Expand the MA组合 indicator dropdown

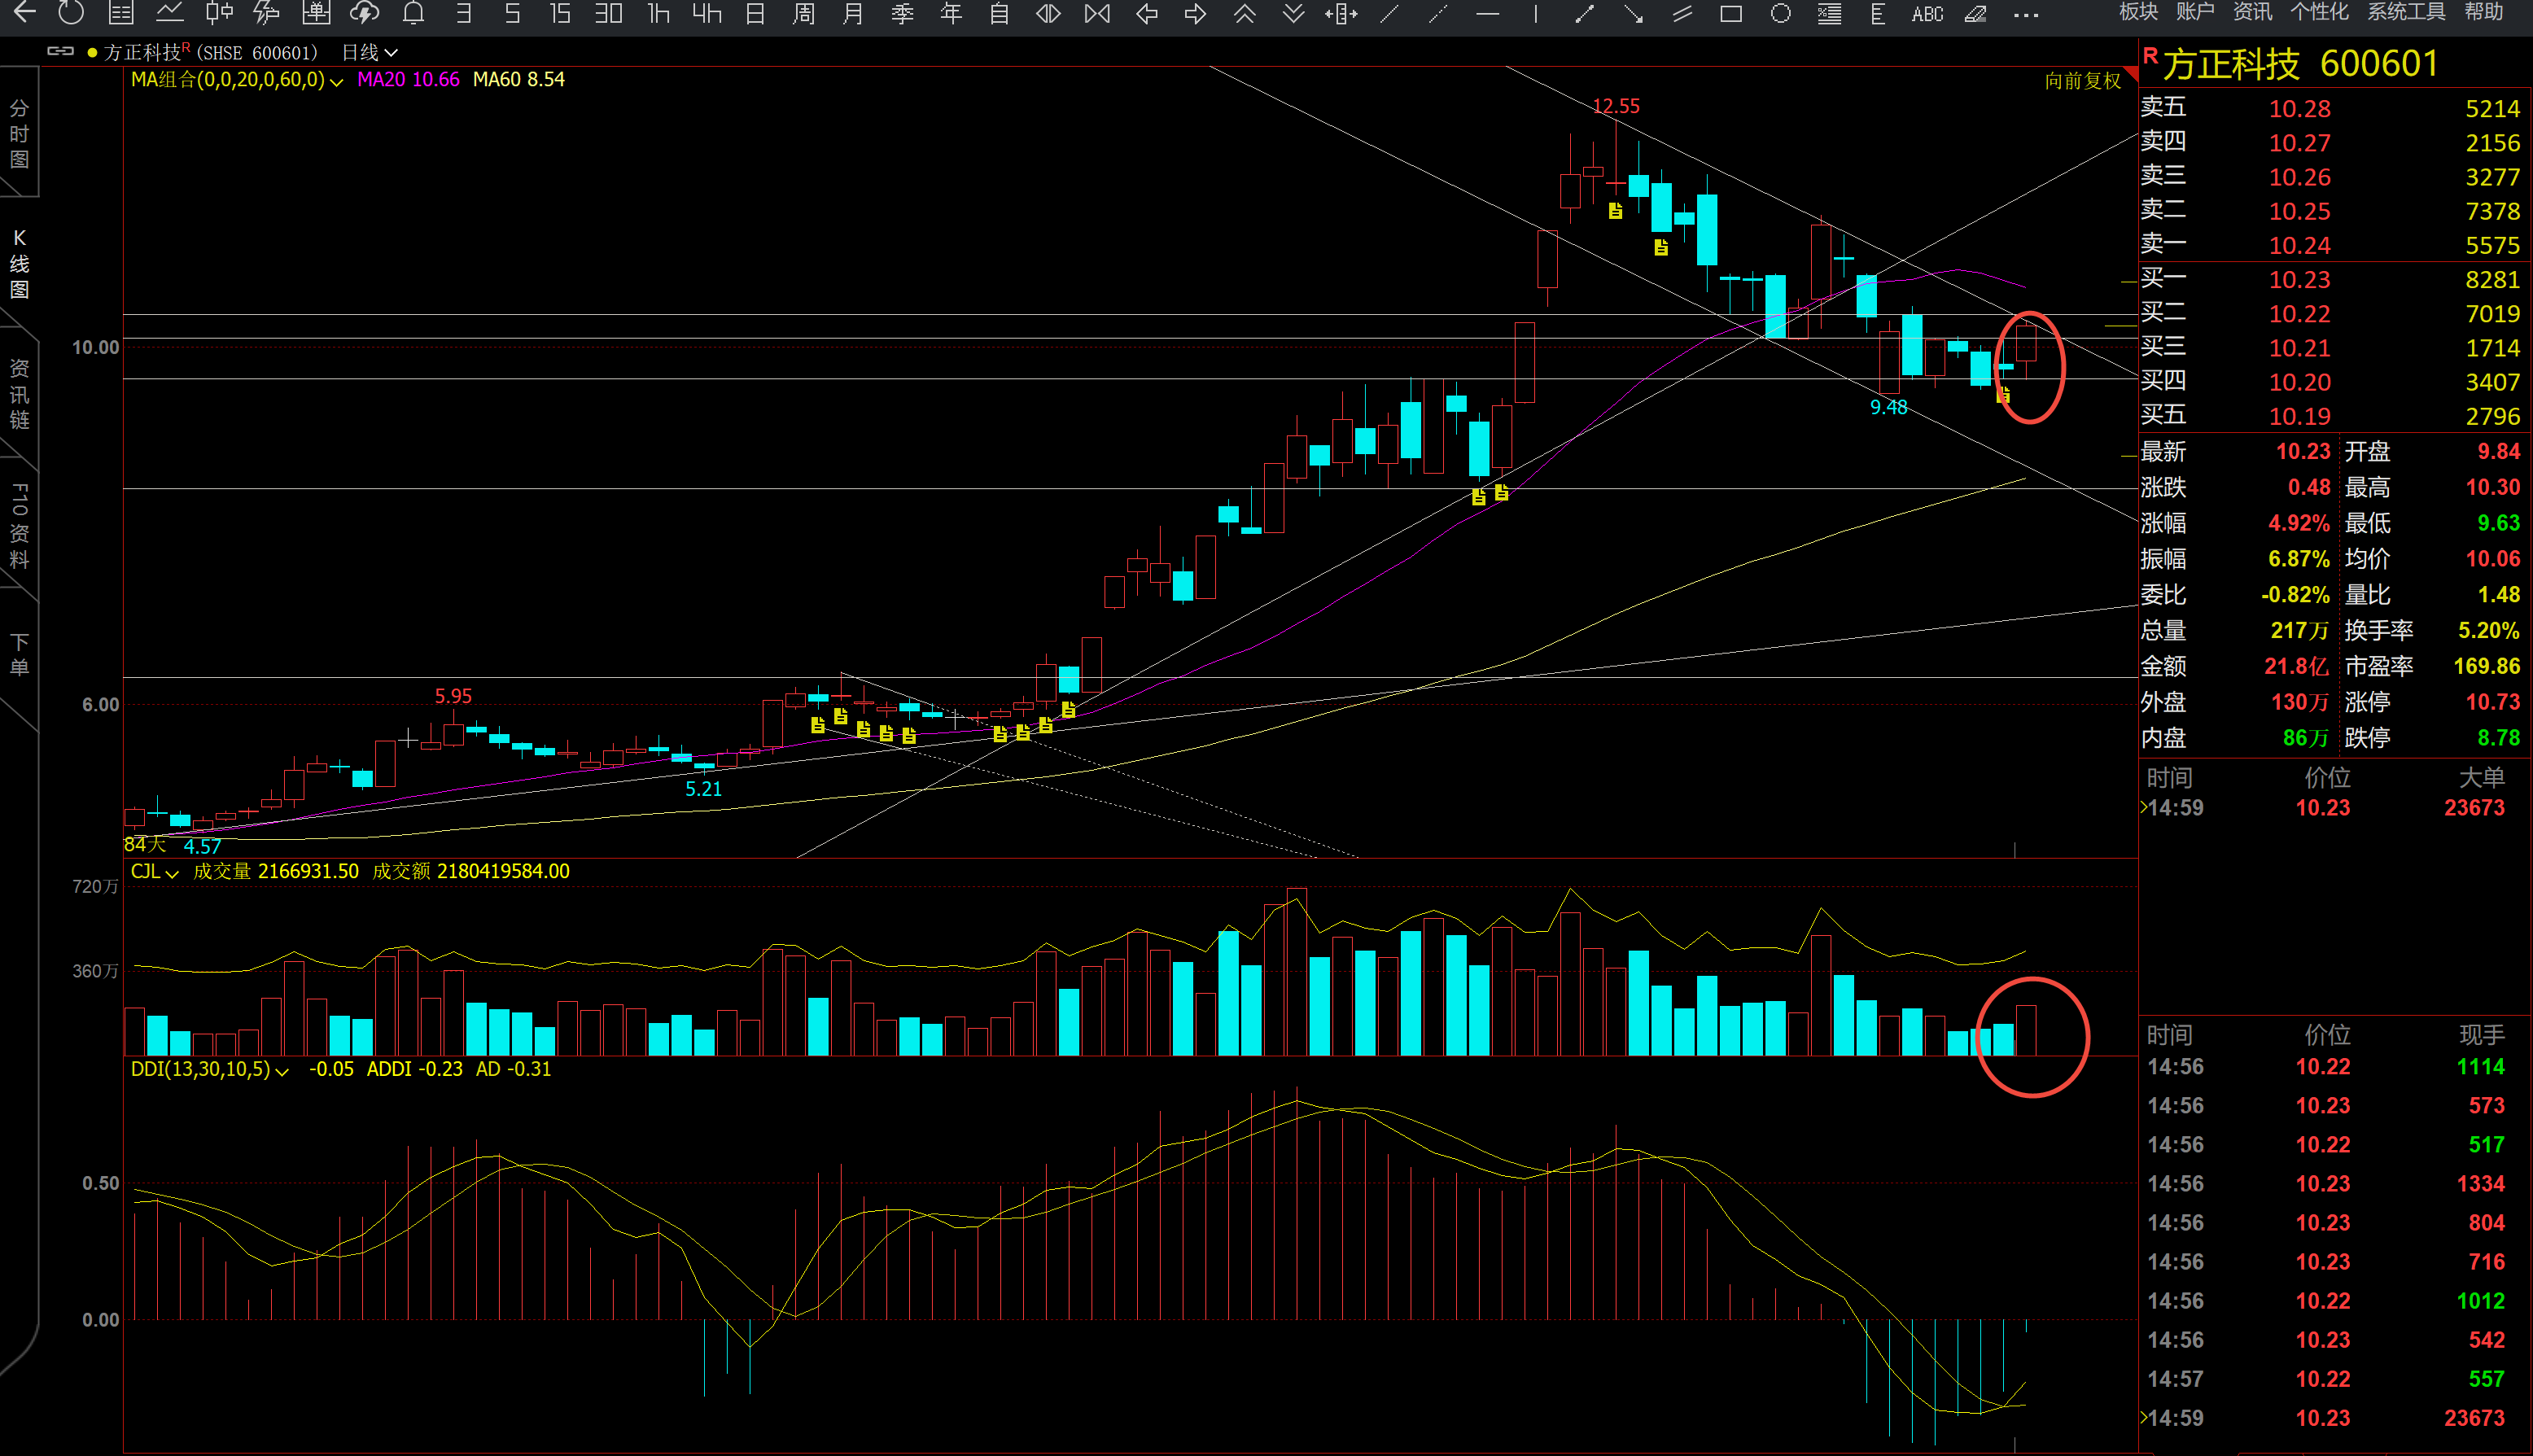(337, 81)
